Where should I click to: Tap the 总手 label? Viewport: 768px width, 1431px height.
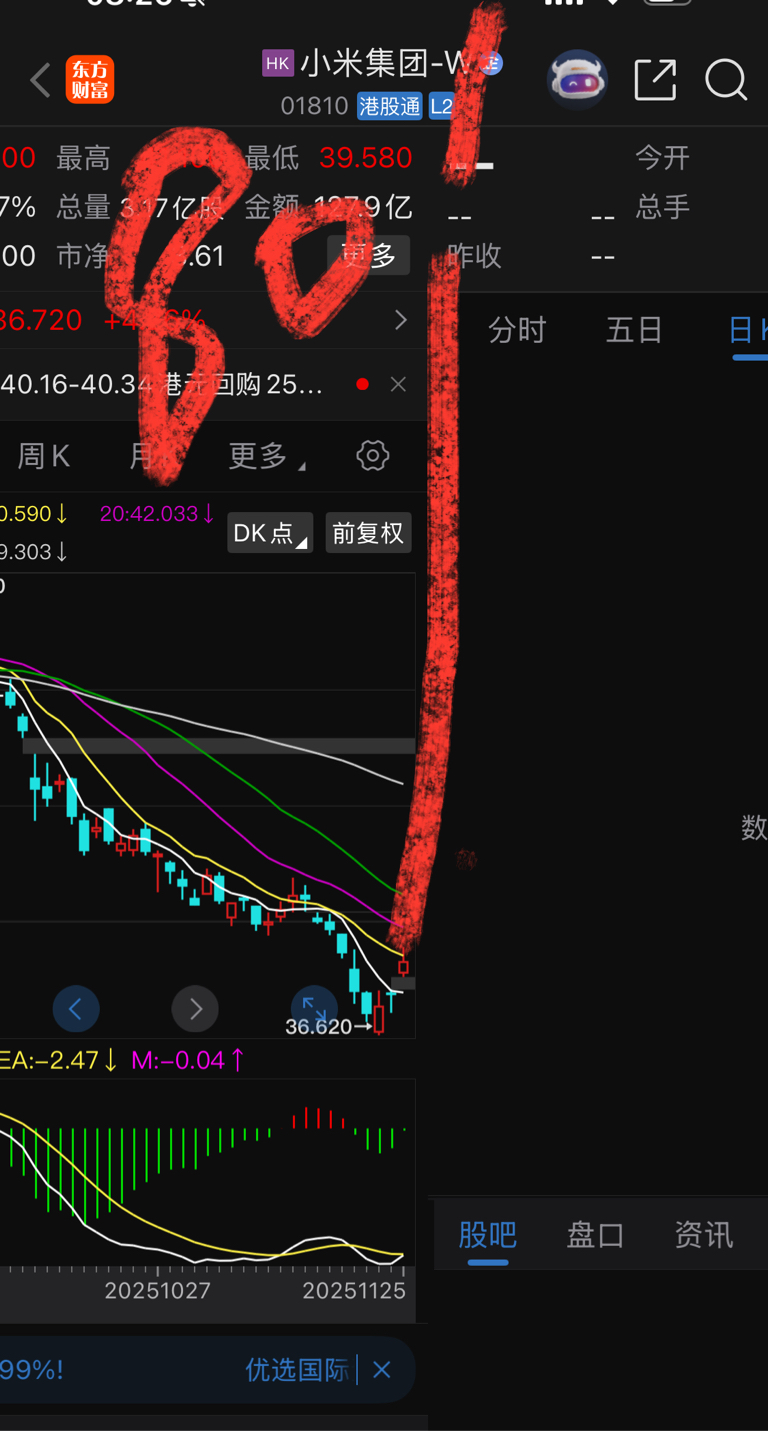pyautogui.click(x=662, y=207)
